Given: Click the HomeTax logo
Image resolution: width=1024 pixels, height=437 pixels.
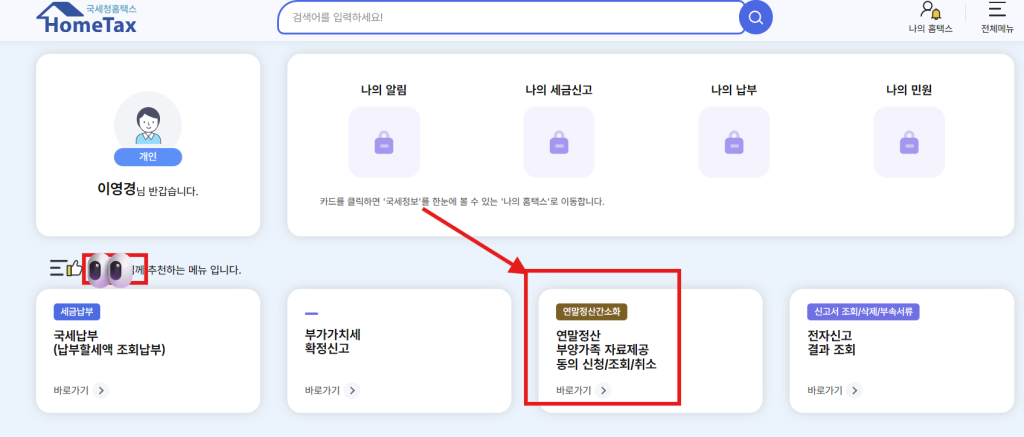Looking at the screenshot, I should click(x=86, y=18).
